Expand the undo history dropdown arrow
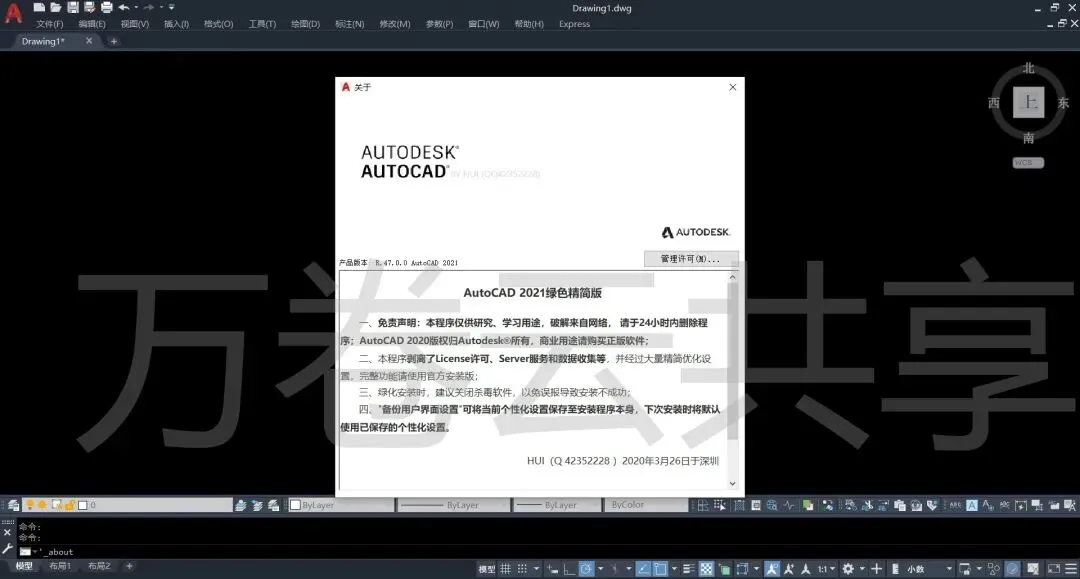This screenshot has height=579, width=1080. (136, 8)
